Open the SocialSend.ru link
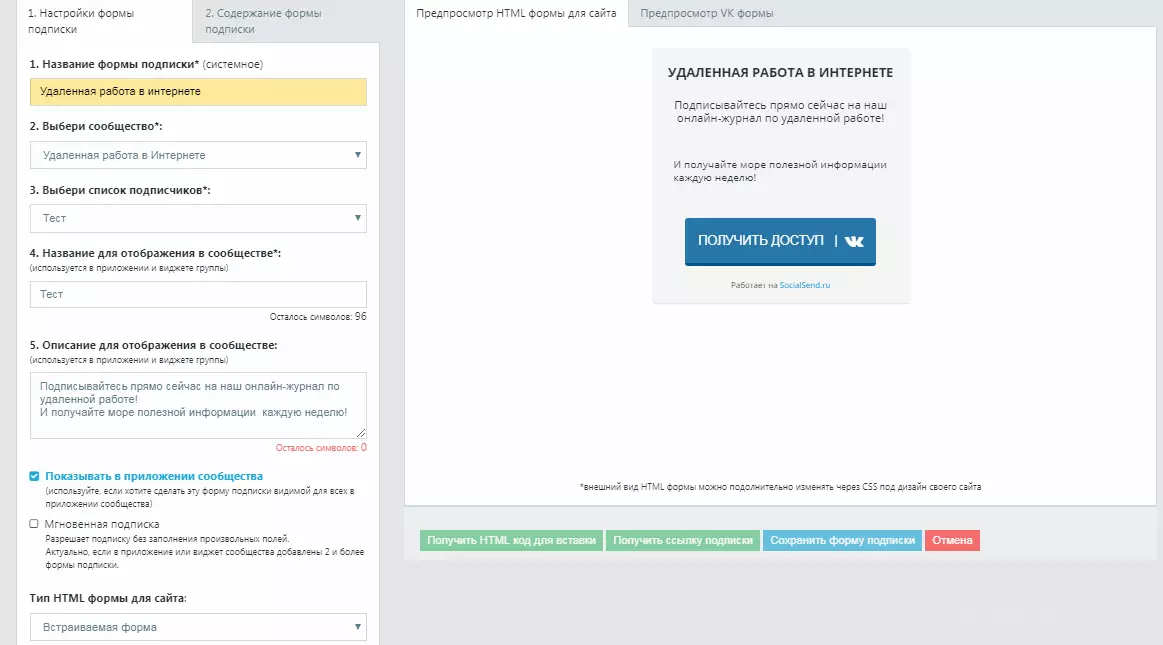The image size is (1163, 645). coord(805,285)
